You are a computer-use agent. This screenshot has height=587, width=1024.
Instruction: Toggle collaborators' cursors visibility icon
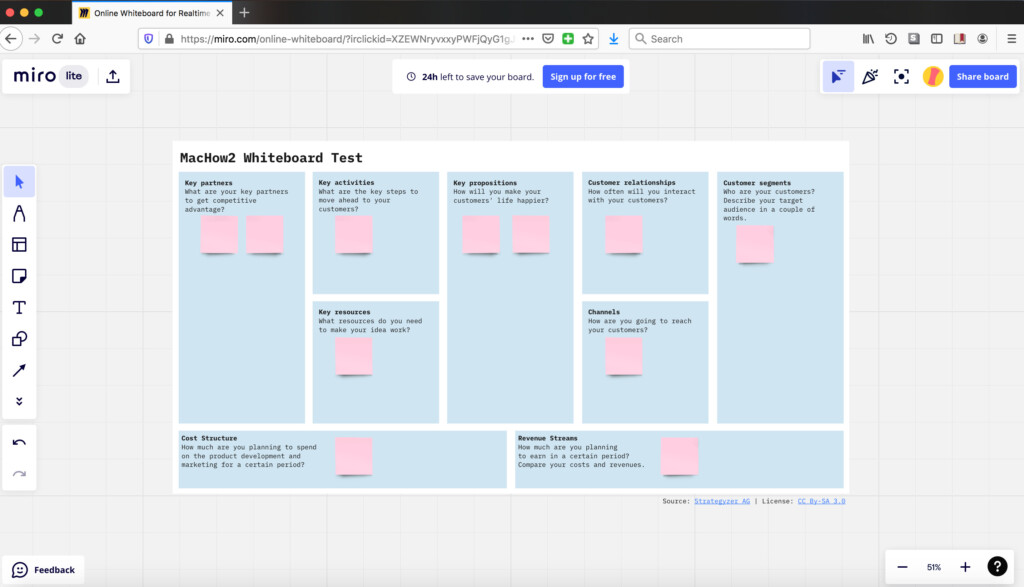click(838, 76)
